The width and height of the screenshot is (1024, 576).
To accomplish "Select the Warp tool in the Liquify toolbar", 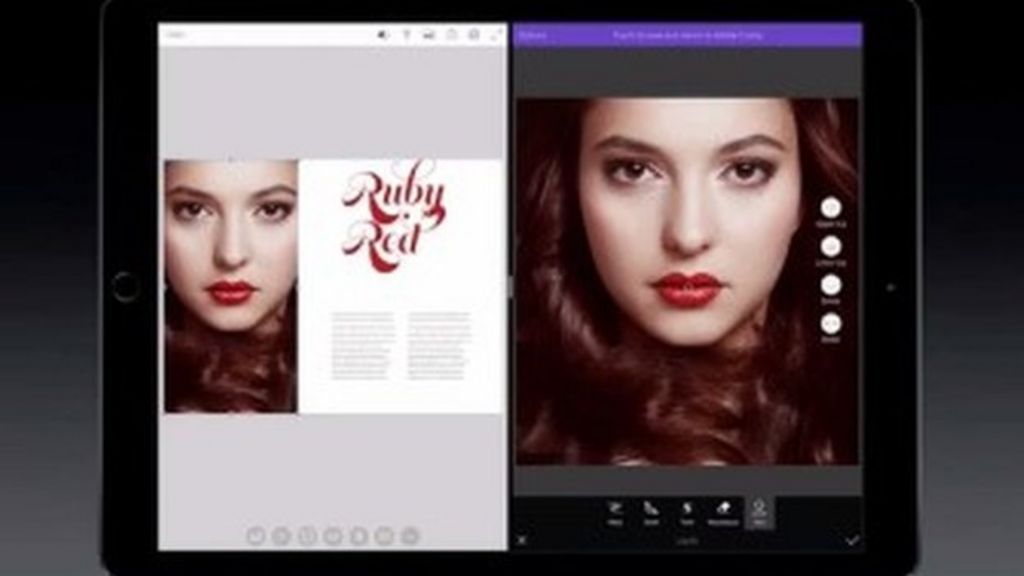I will tap(617, 508).
